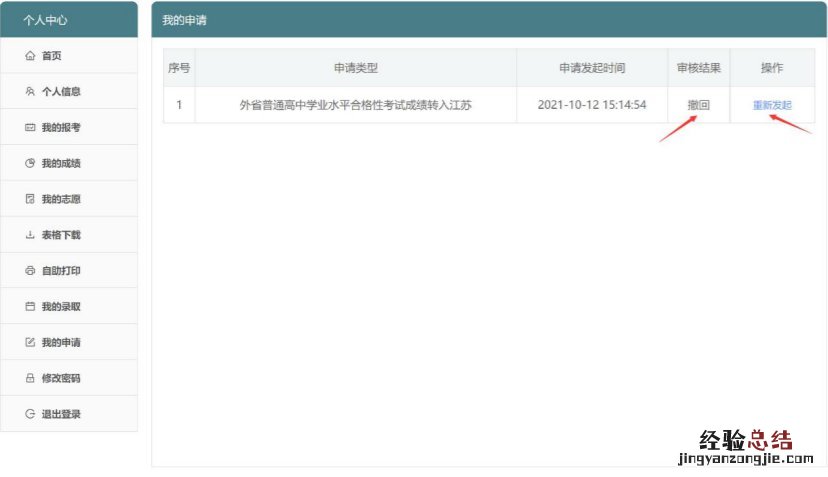
Task: Click 退出登录 to sign out
Action: point(69,414)
